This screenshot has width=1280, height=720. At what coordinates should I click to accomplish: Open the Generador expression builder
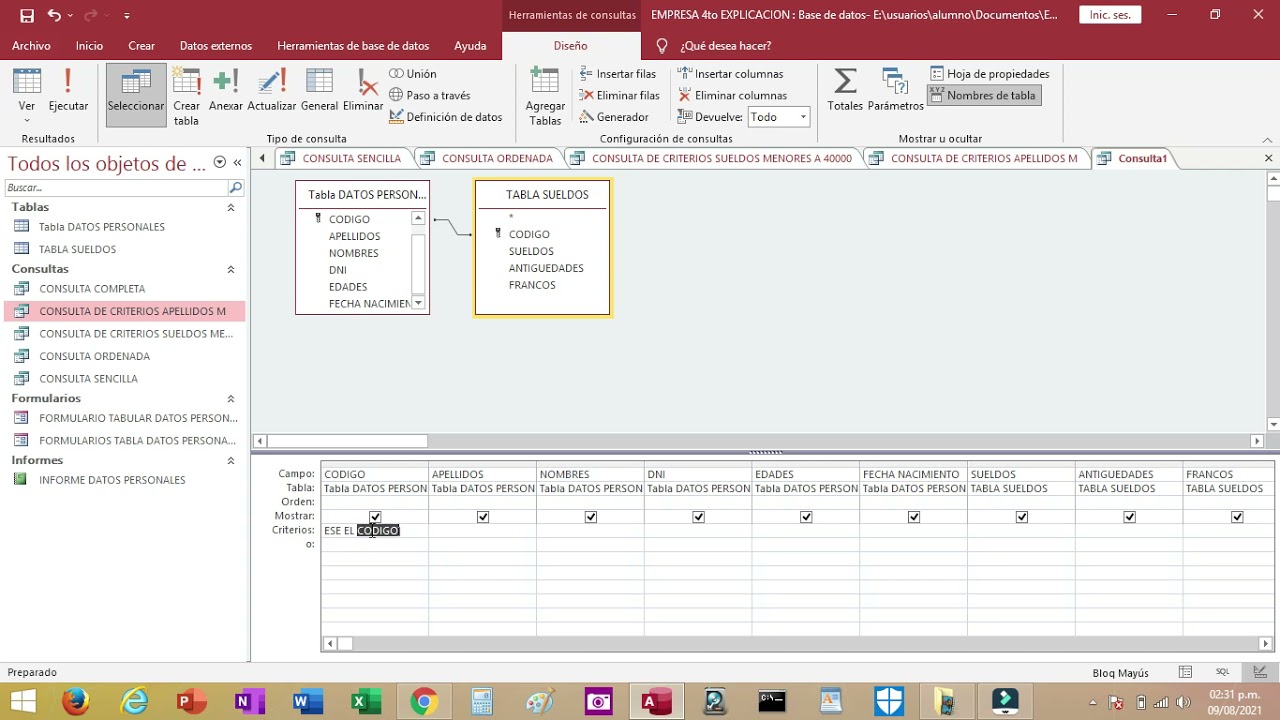[x=614, y=117]
